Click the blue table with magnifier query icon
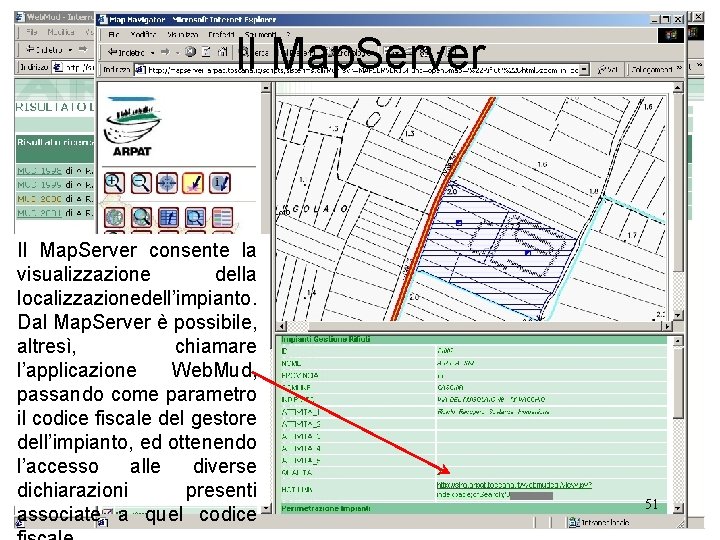The width and height of the screenshot is (720, 540). 195,217
